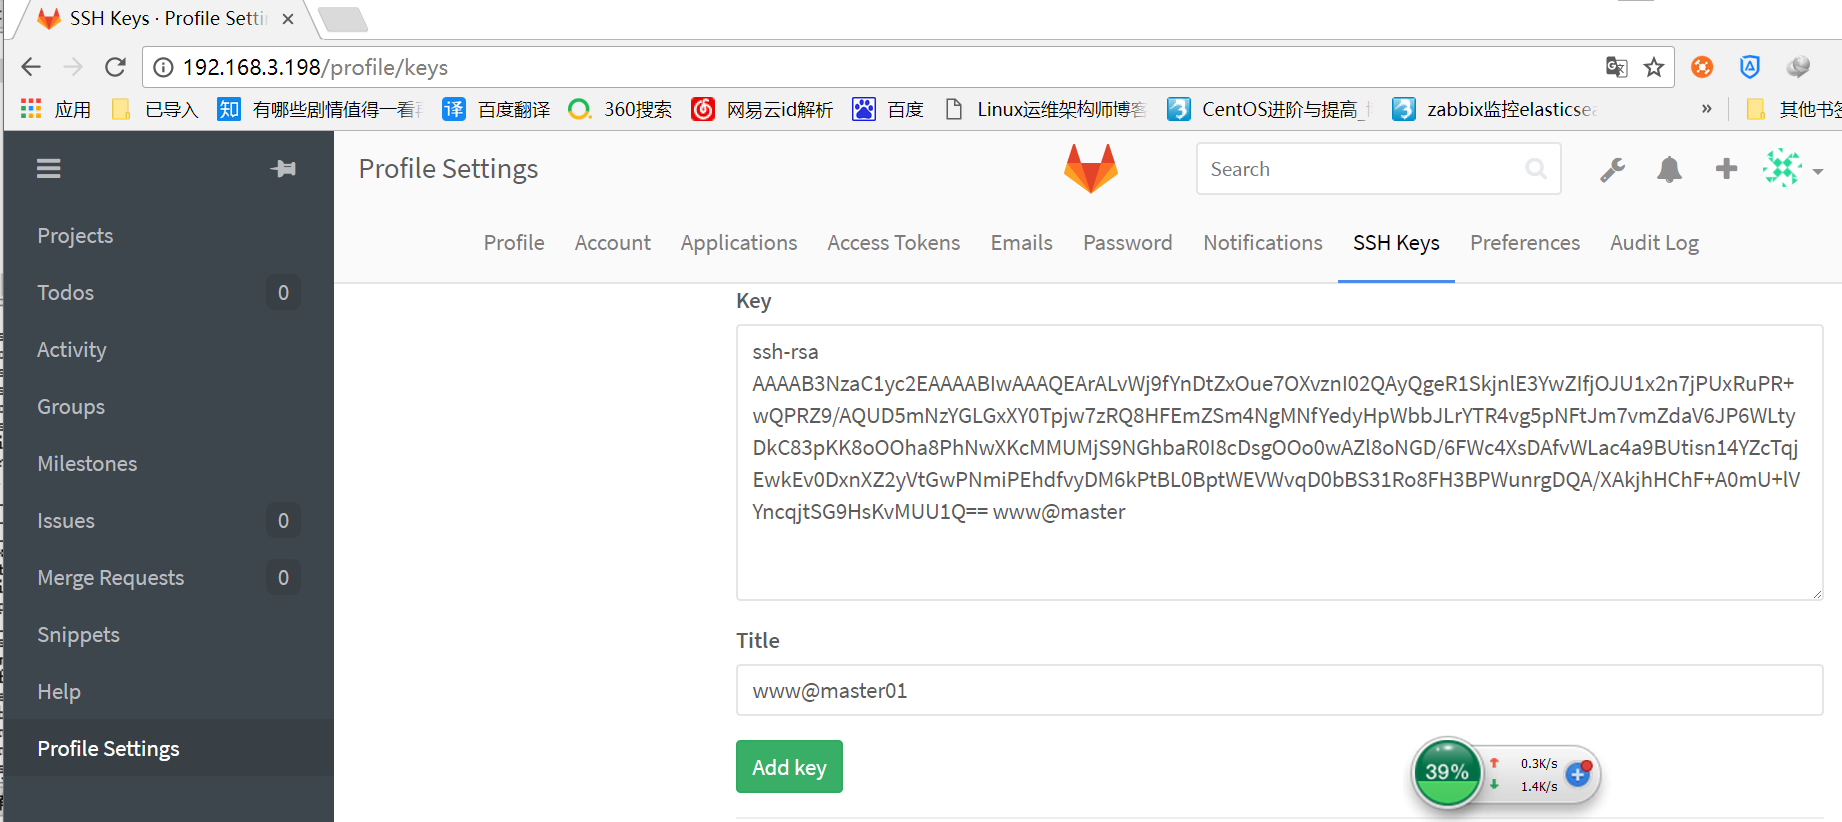Screen dimensions: 1842x822
Task: Open Milestones in the sidebar
Action: pos(168,464)
